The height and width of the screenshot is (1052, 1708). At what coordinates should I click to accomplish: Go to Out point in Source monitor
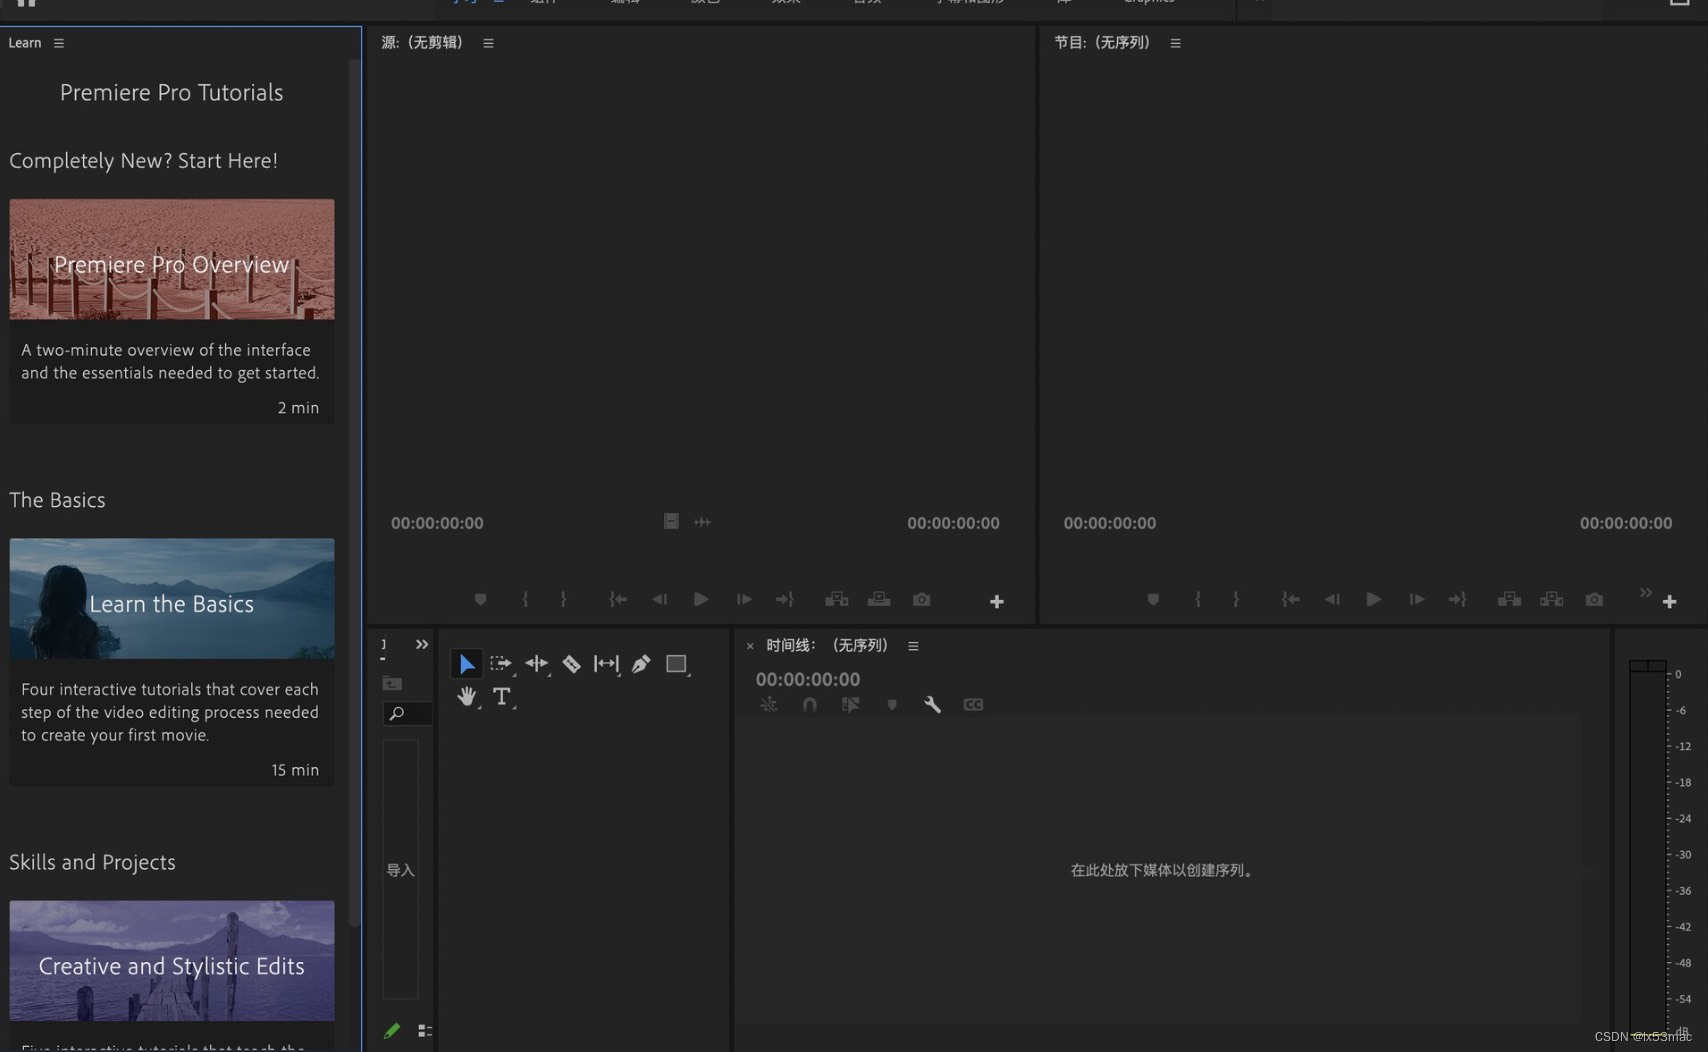(x=785, y=599)
